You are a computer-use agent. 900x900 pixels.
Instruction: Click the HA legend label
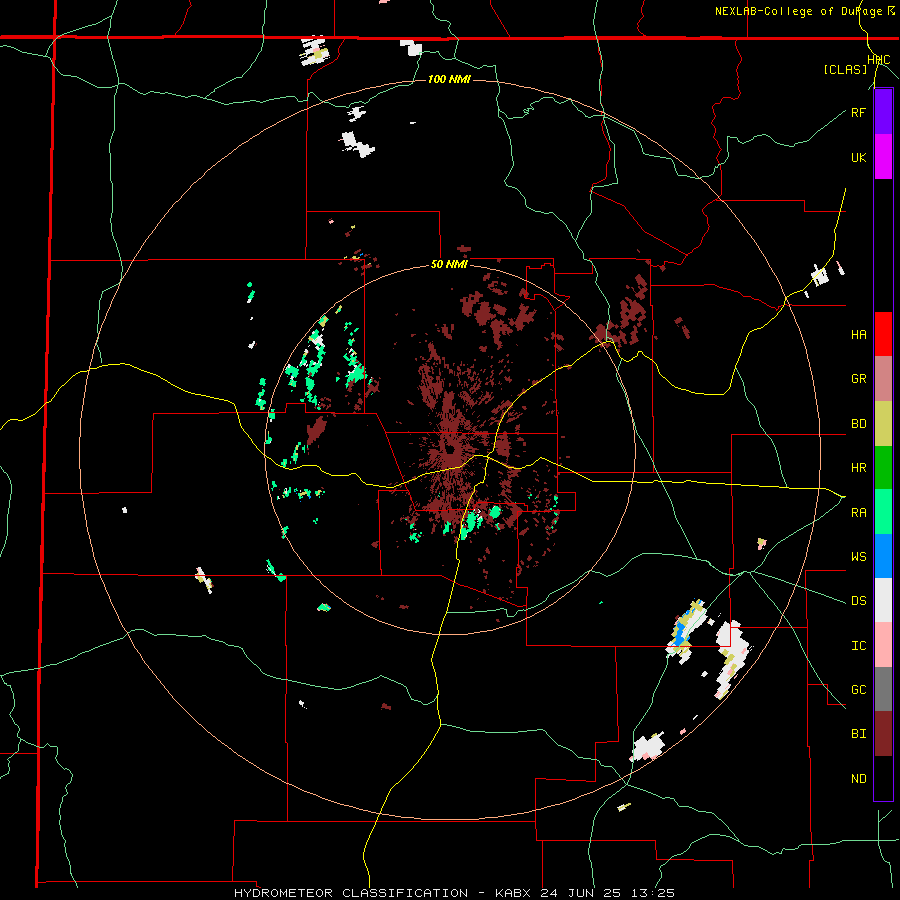point(859,335)
